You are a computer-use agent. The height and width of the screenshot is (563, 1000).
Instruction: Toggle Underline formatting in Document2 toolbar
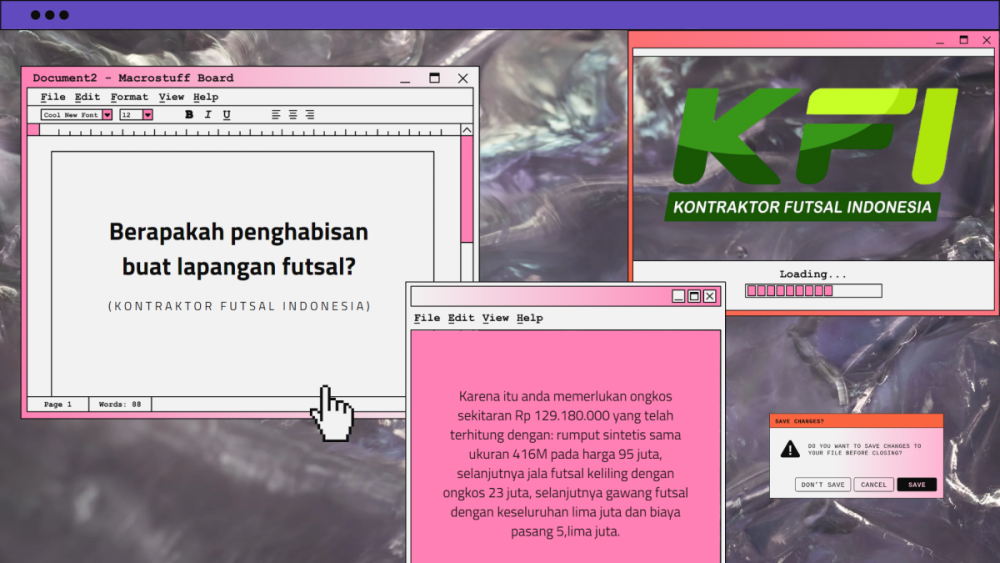coord(227,115)
